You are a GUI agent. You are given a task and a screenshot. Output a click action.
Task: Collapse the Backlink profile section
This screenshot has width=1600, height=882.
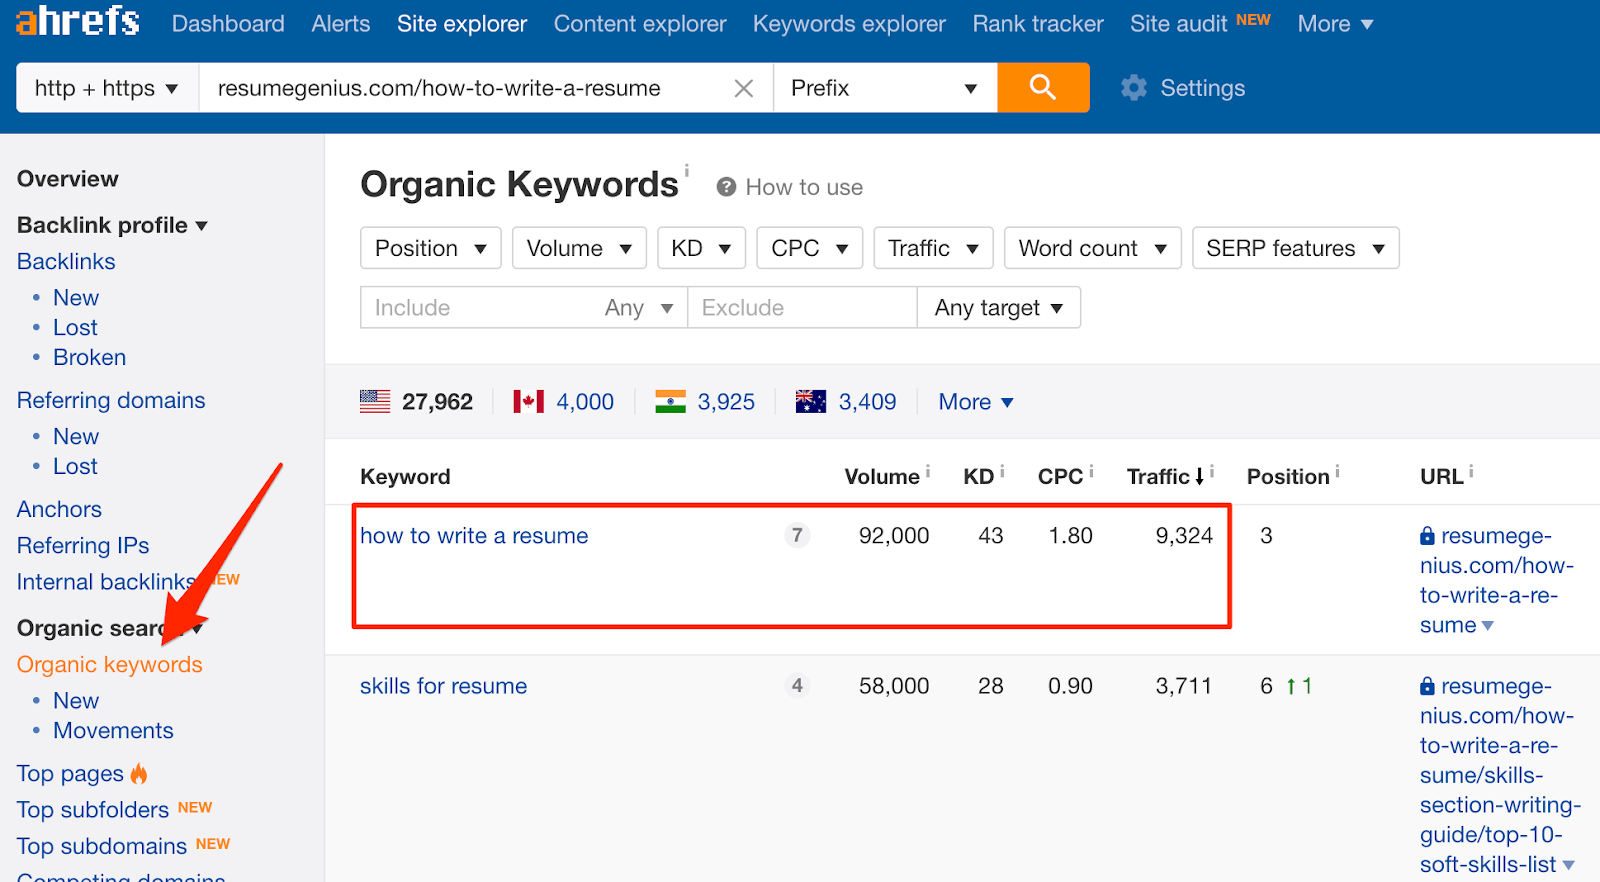tap(112, 225)
